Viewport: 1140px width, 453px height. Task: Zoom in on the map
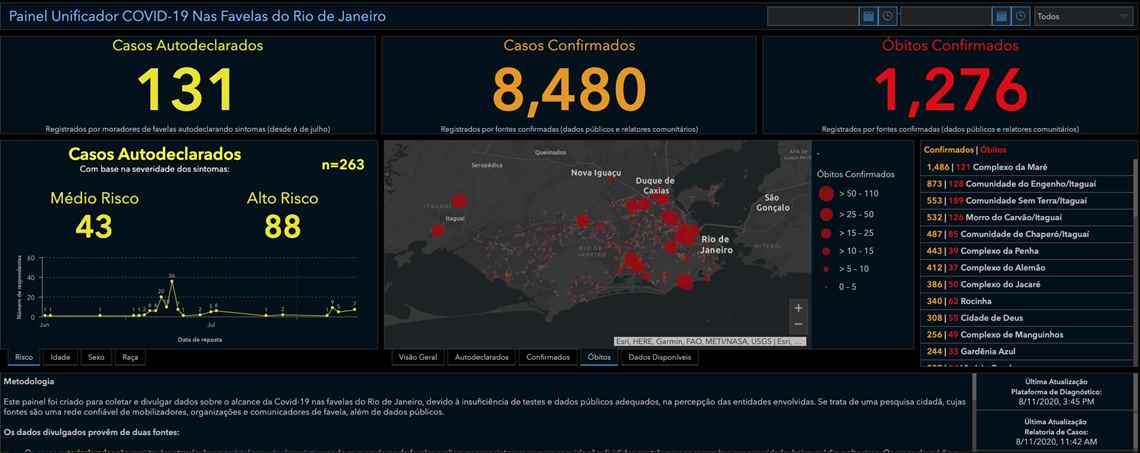point(797,308)
